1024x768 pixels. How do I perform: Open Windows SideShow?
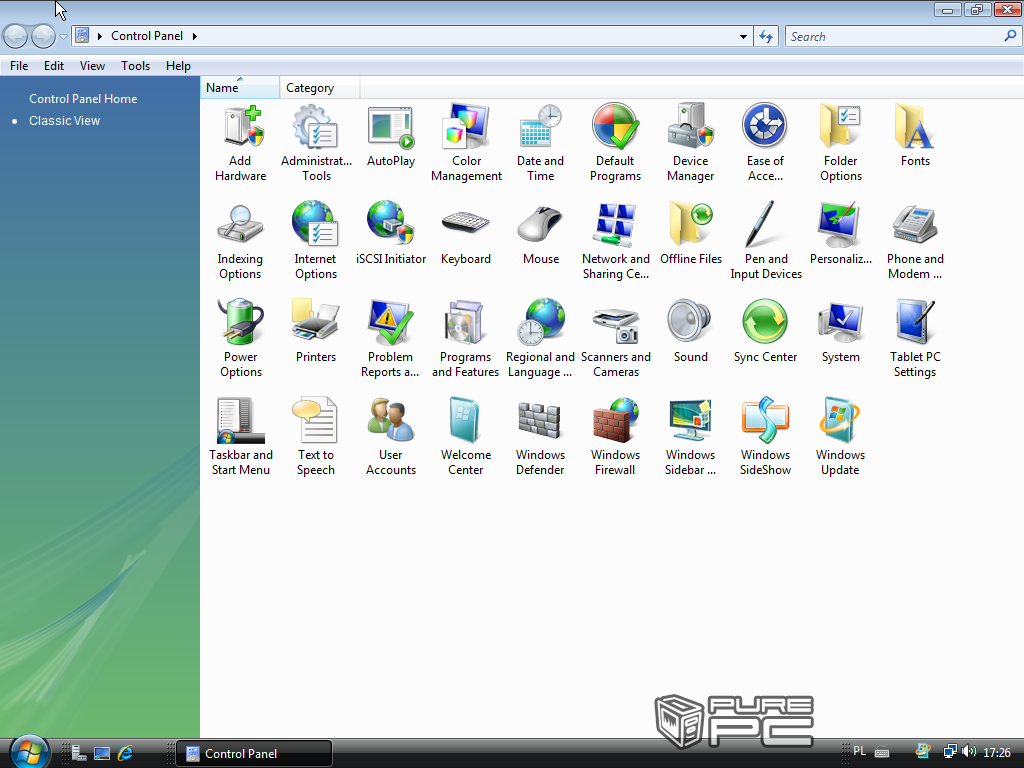tap(765, 438)
